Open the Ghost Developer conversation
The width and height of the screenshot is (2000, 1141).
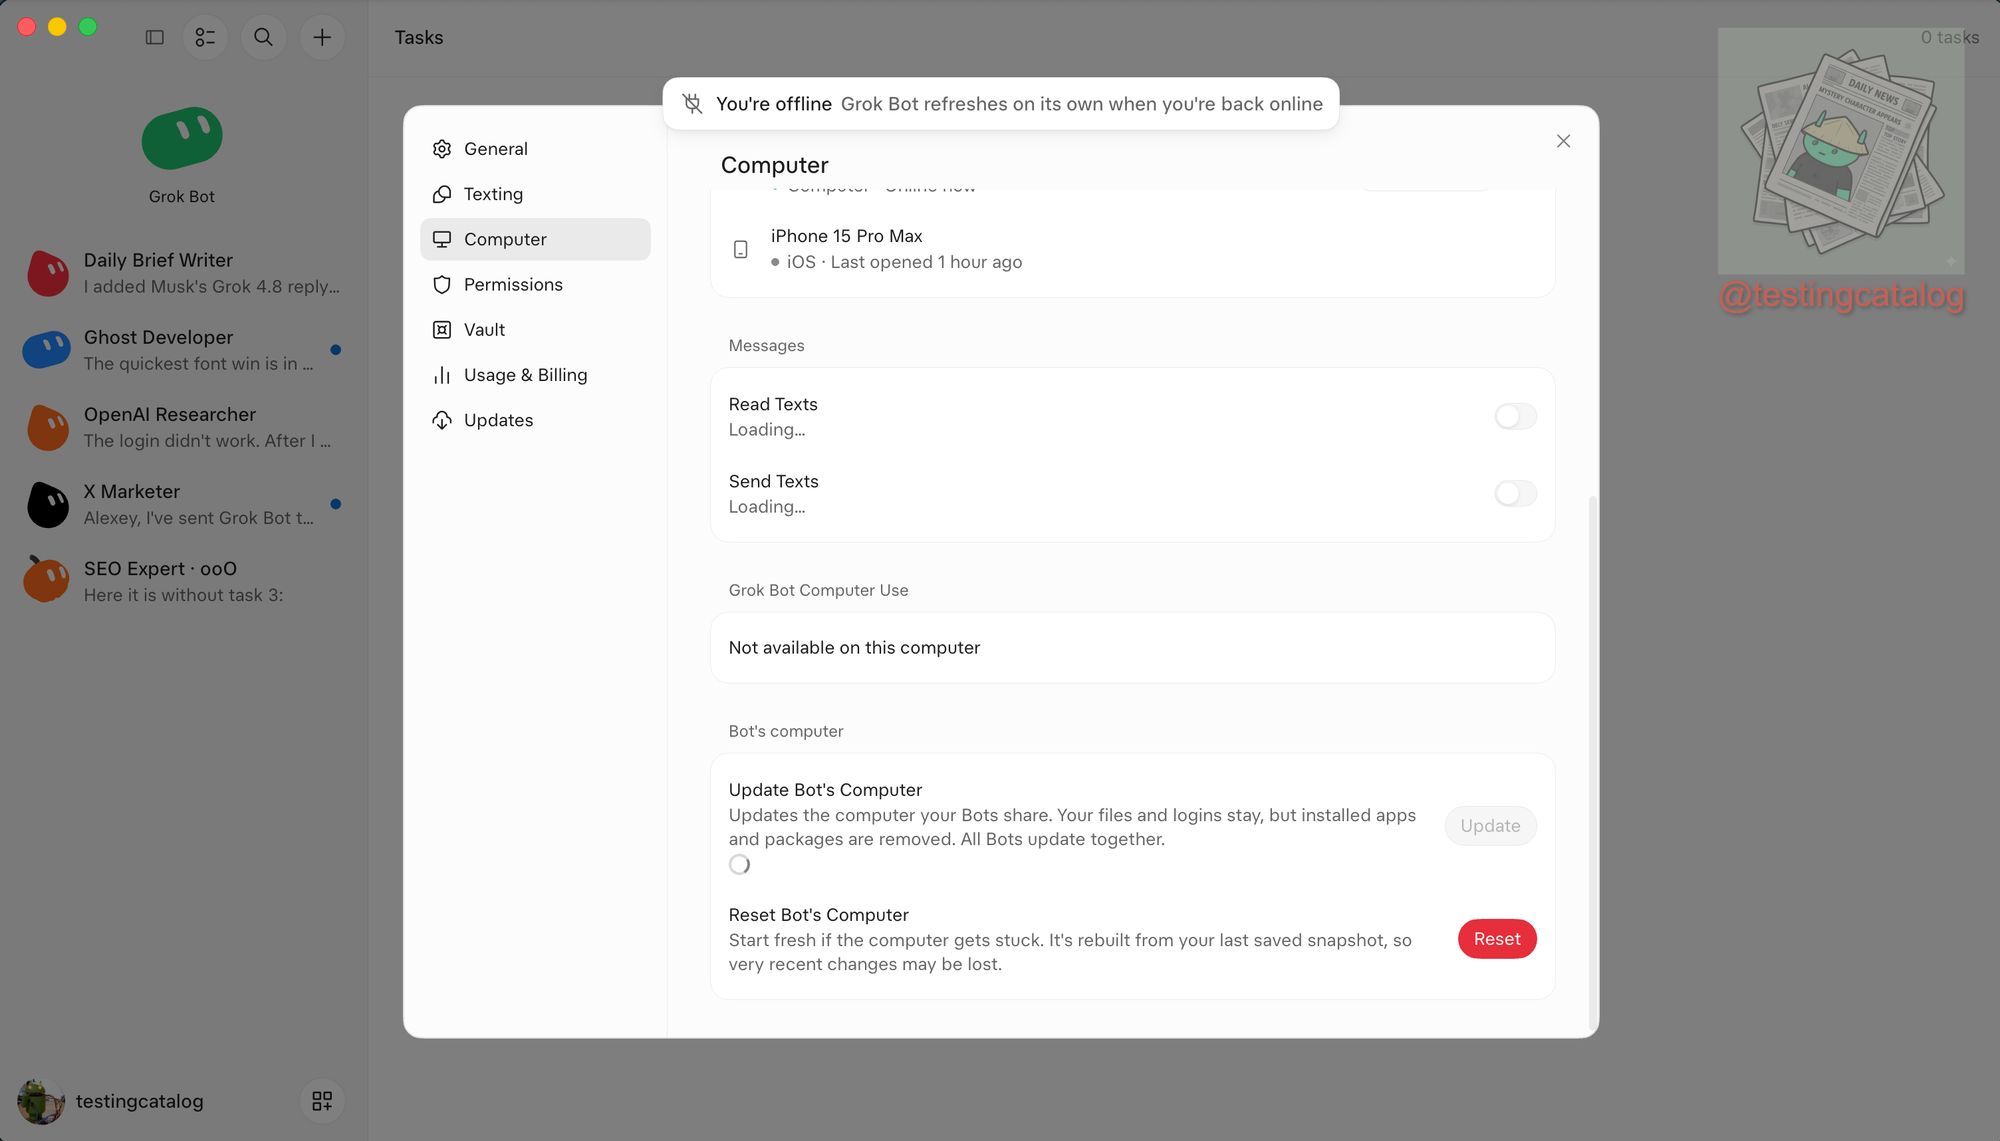click(x=184, y=350)
